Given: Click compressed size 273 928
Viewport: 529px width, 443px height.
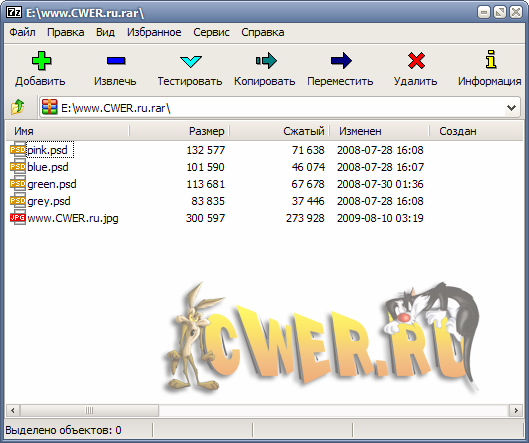Looking at the screenshot, I should [x=305, y=218].
